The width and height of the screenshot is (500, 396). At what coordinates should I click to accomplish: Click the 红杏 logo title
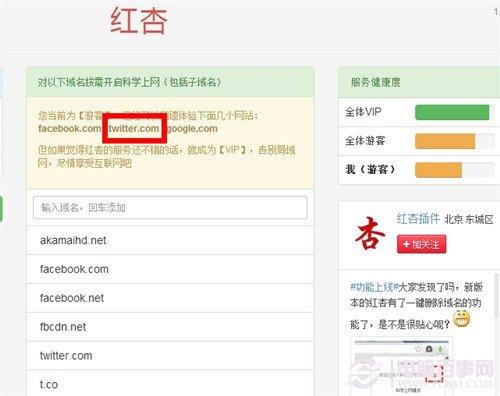pyautogui.click(x=139, y=21)
